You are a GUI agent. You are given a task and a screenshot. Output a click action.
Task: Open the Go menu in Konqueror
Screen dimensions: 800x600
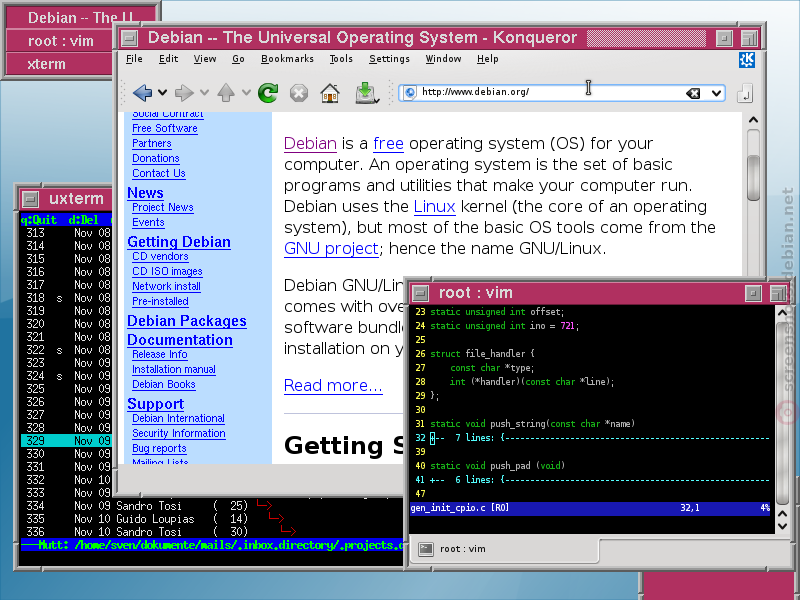point(238,59)
